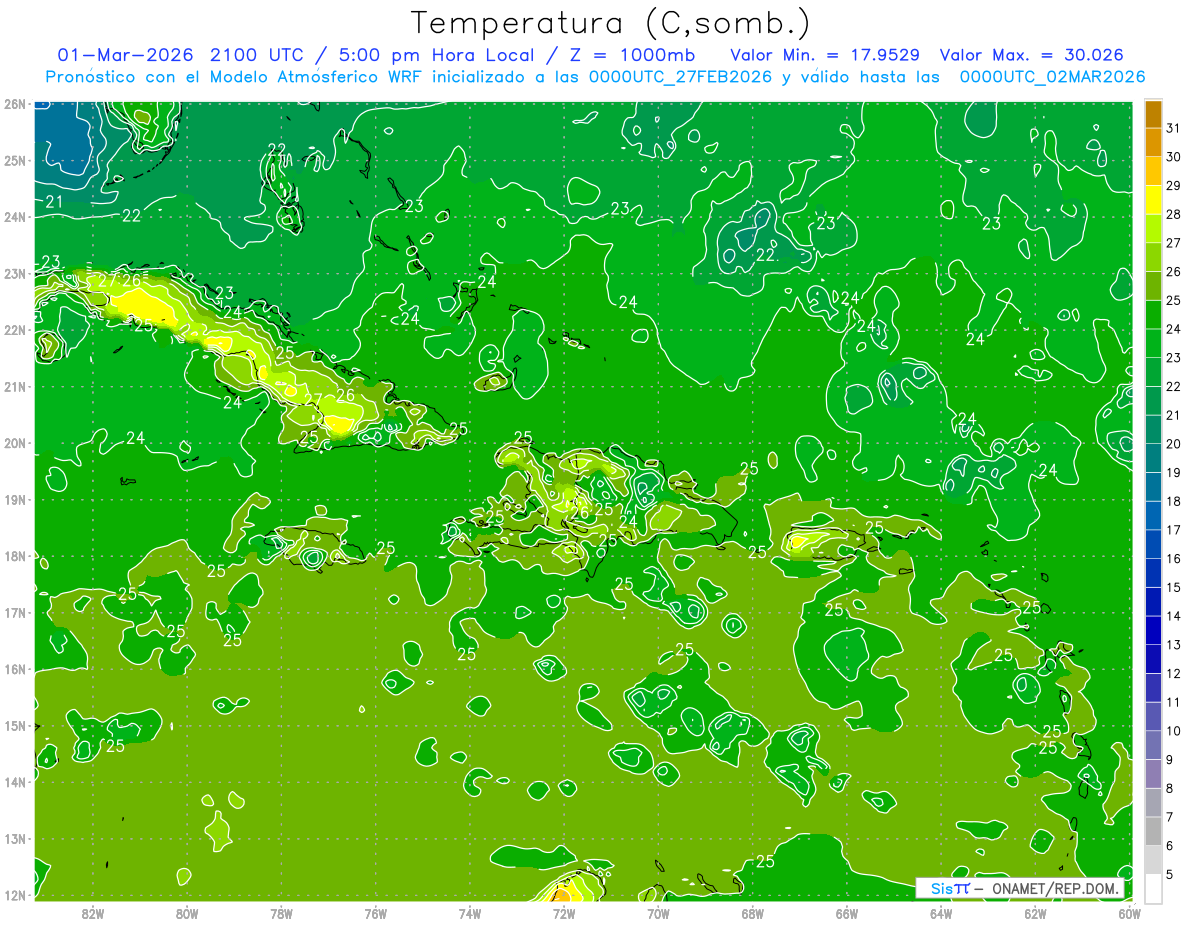1200x927 pixels.
Task: Click the legend swatch between 29 and 30
Action: pyautogui.click(x=1153, y=171)
